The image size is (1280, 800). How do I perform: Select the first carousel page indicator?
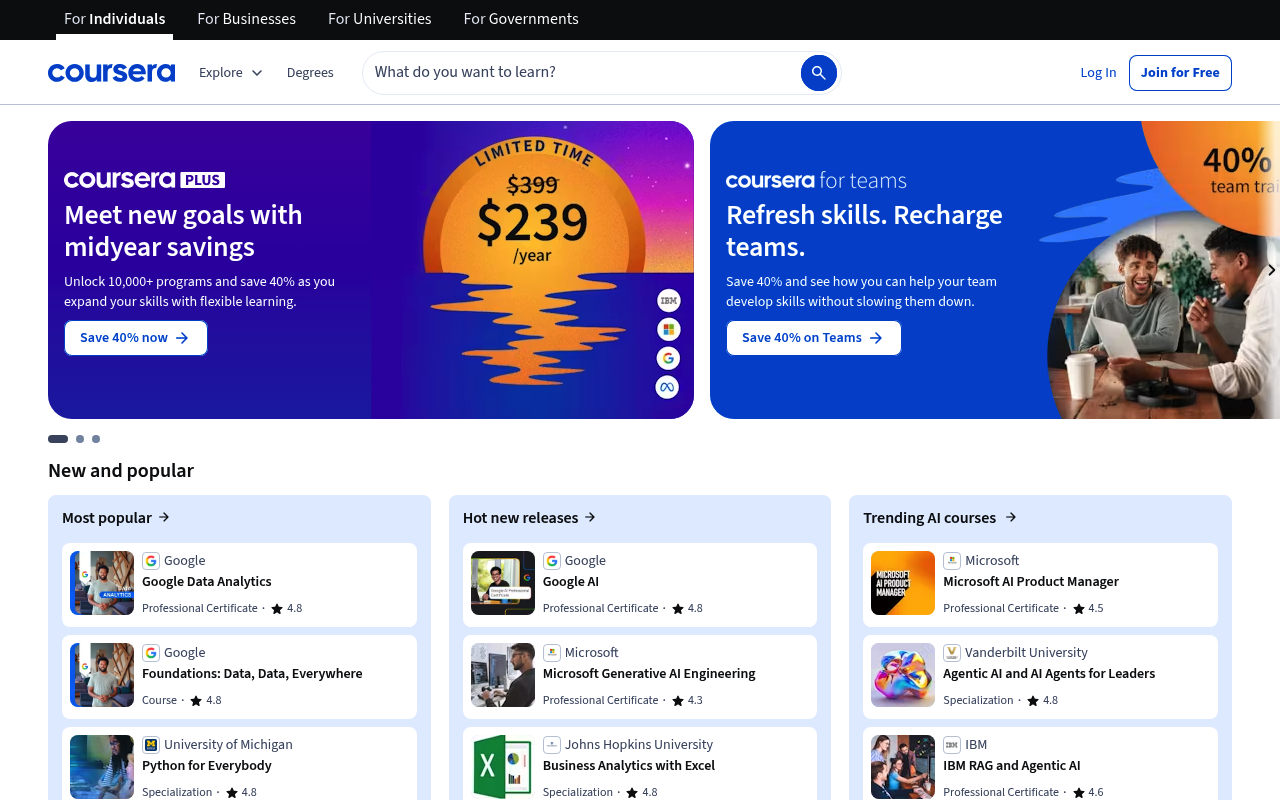[x=58, y=439]
